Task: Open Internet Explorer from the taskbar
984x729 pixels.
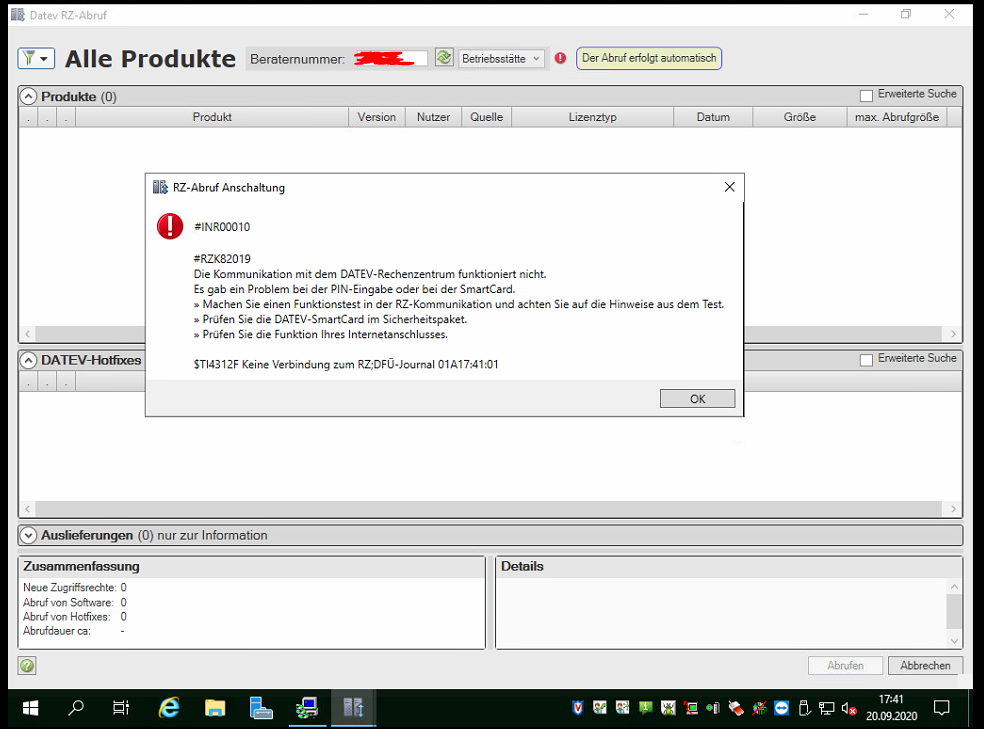Action: (170, 708)
